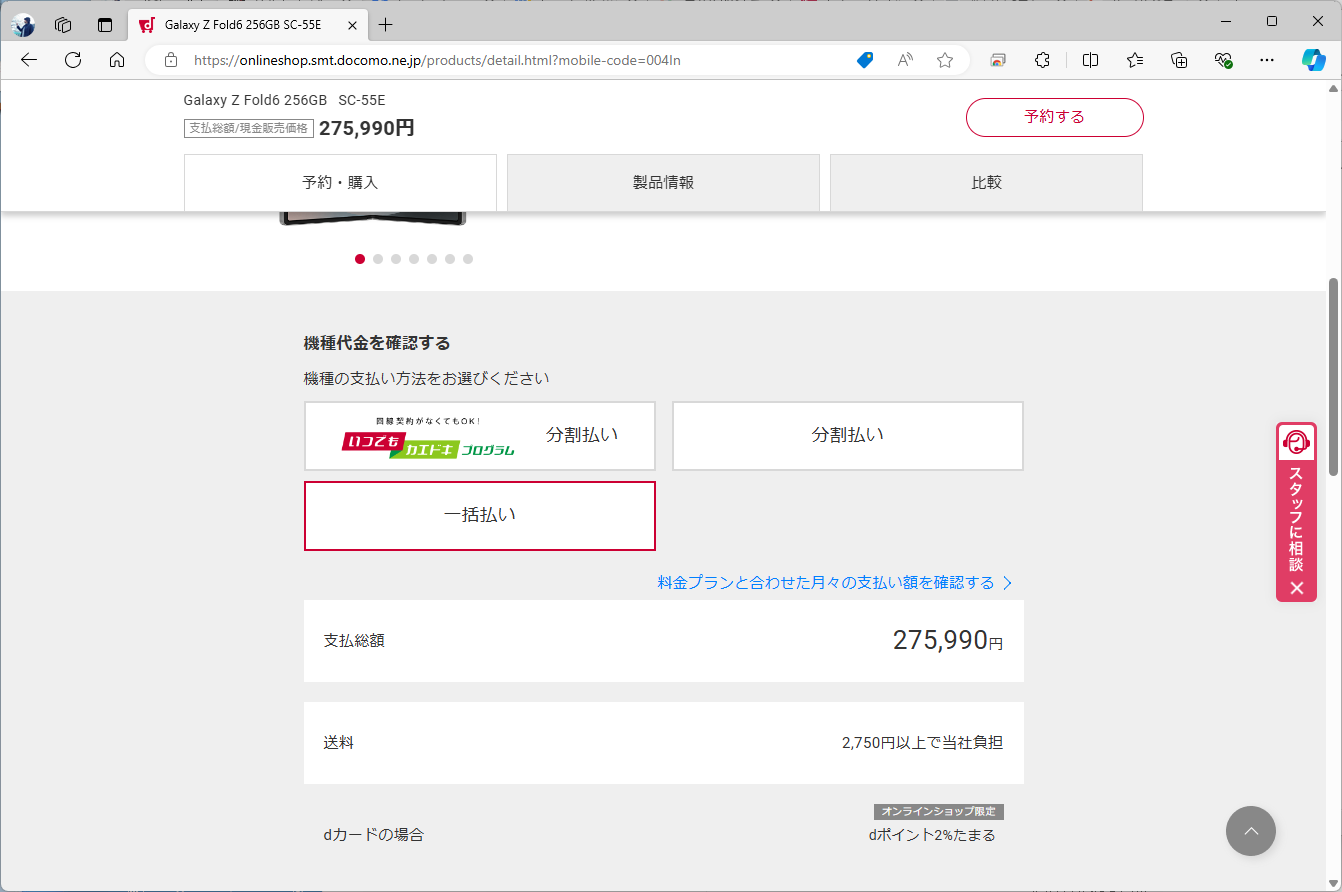This screenshot has width=1342, height=892.
Task: Open the Collections icon
Action: 1179,60
